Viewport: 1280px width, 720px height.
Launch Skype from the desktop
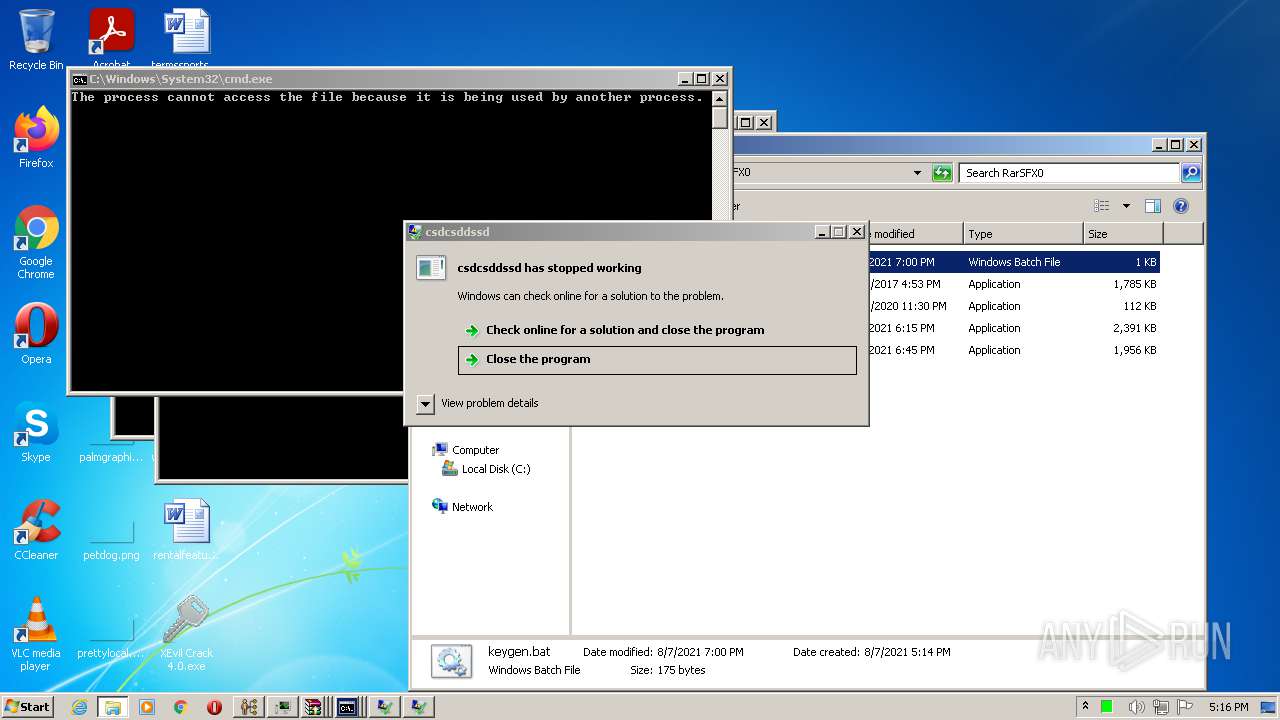point(36,431)
